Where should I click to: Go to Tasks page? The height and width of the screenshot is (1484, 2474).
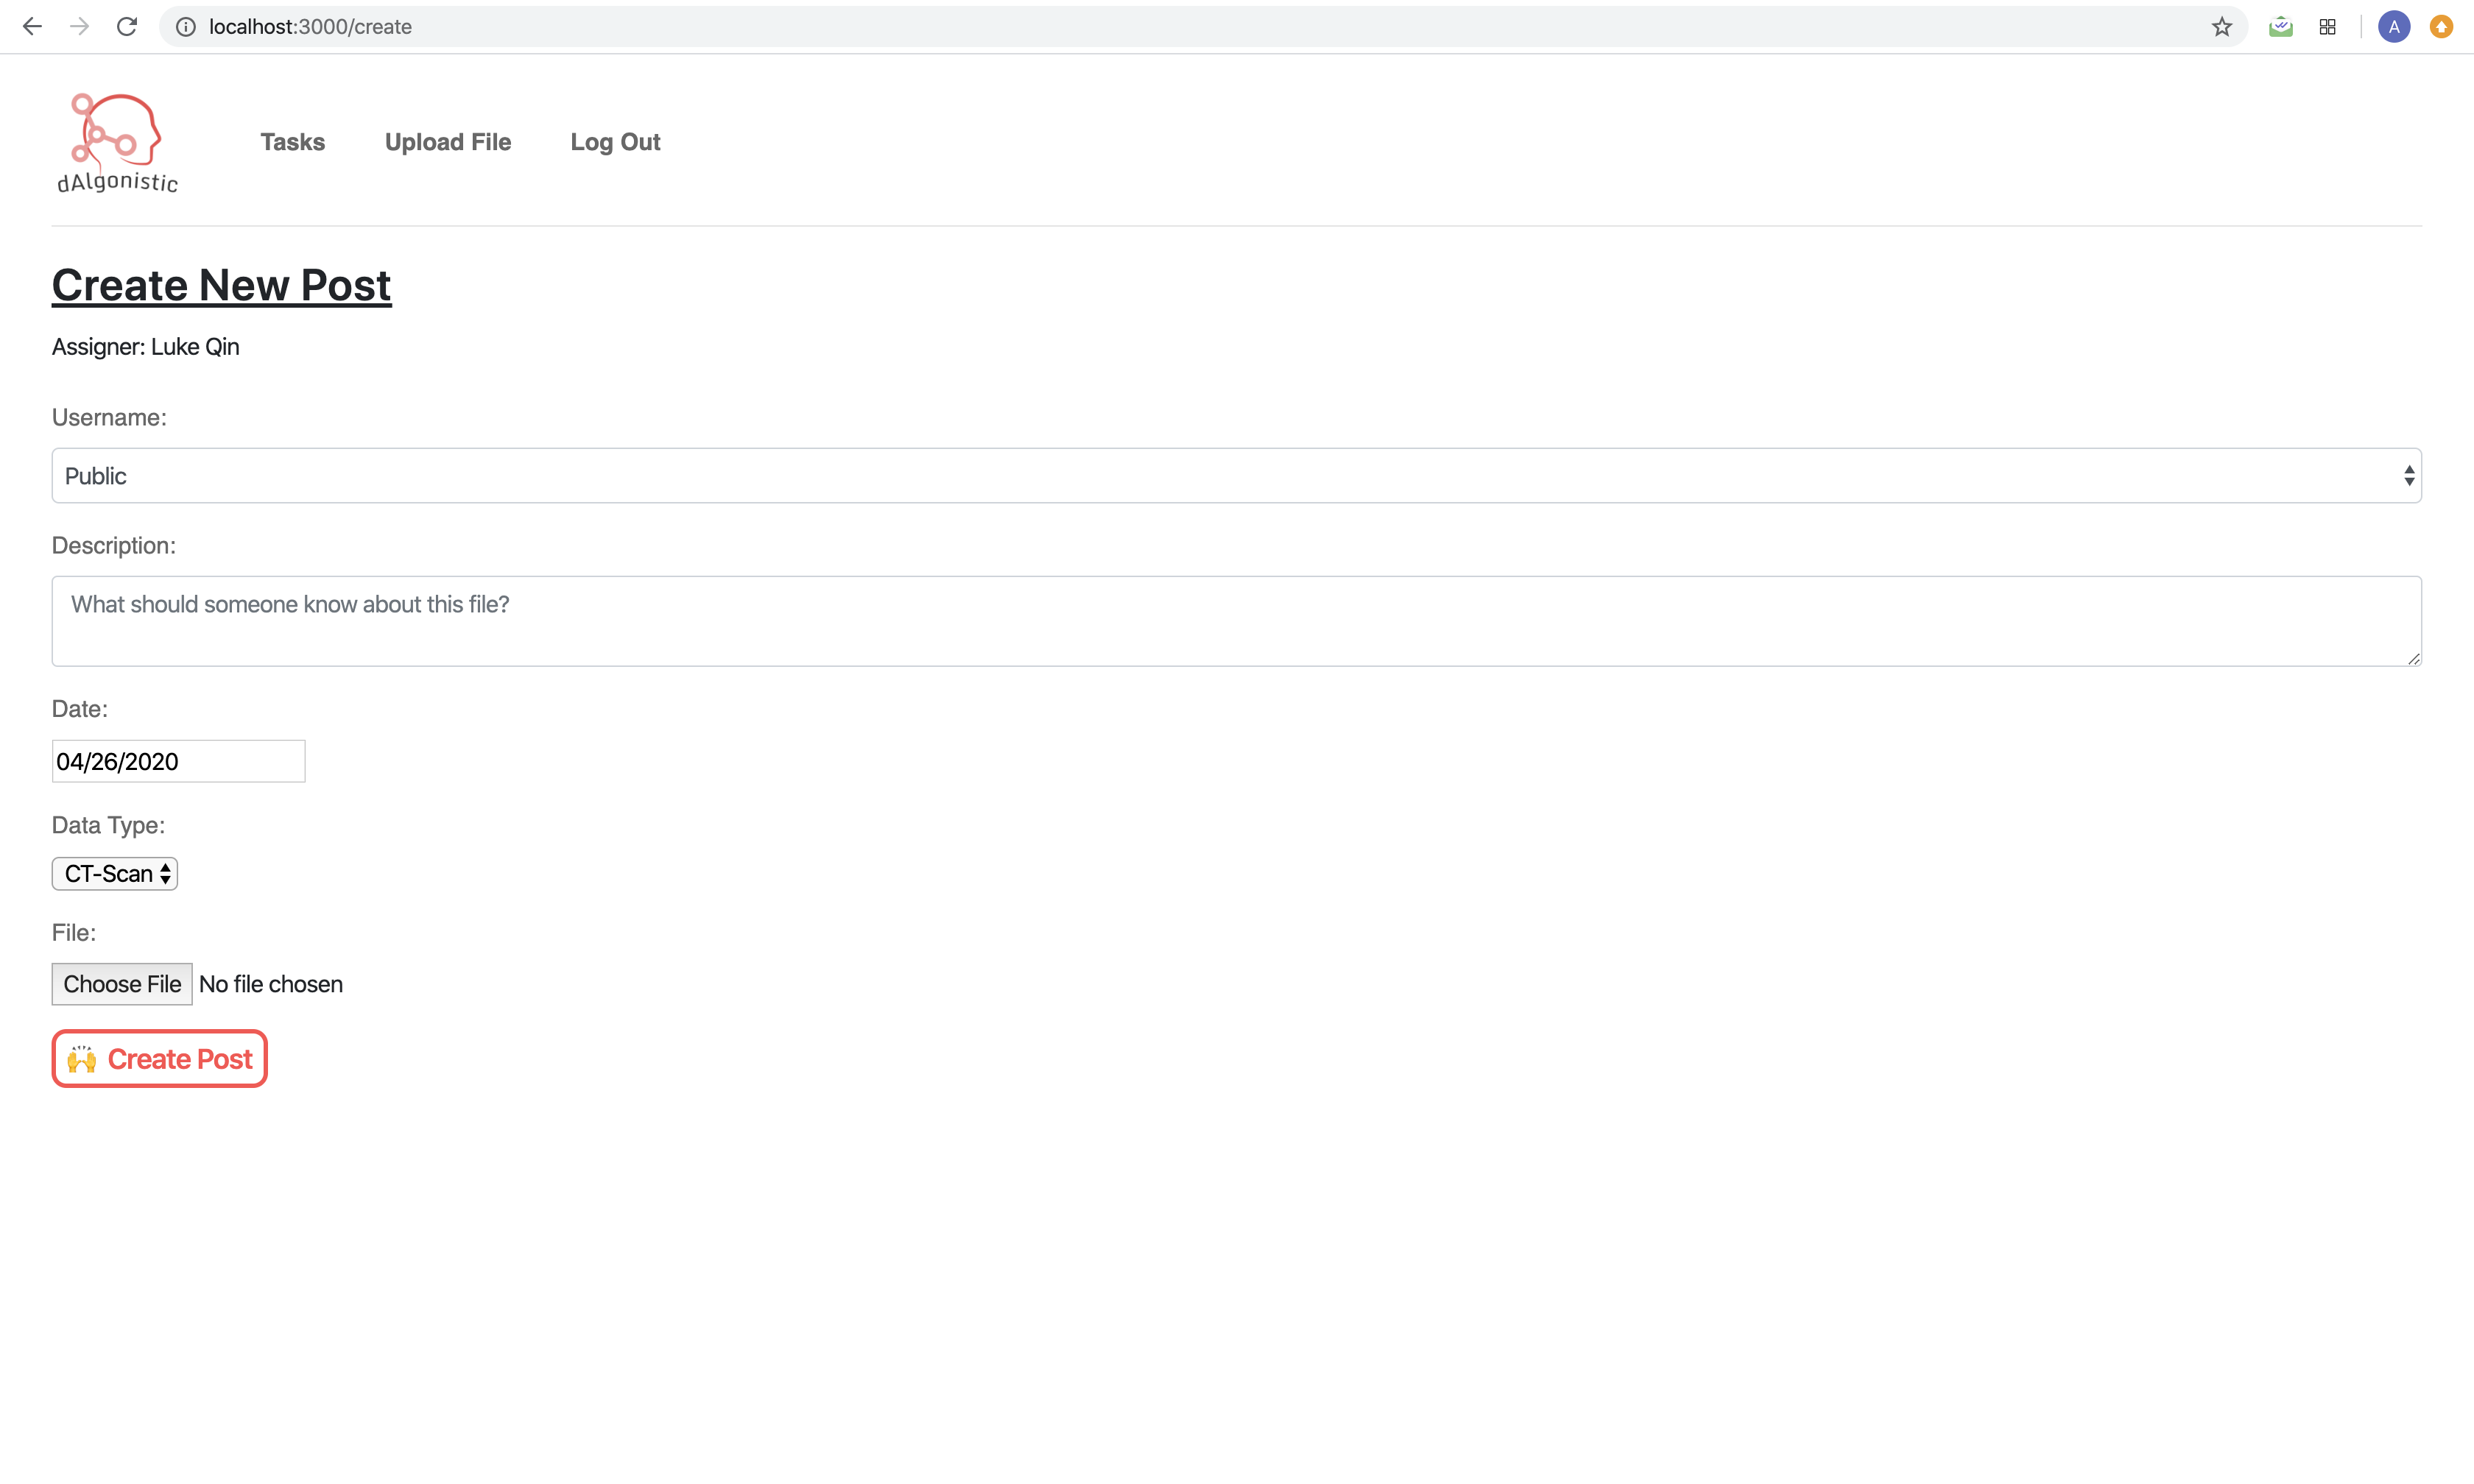coord(292,142)
